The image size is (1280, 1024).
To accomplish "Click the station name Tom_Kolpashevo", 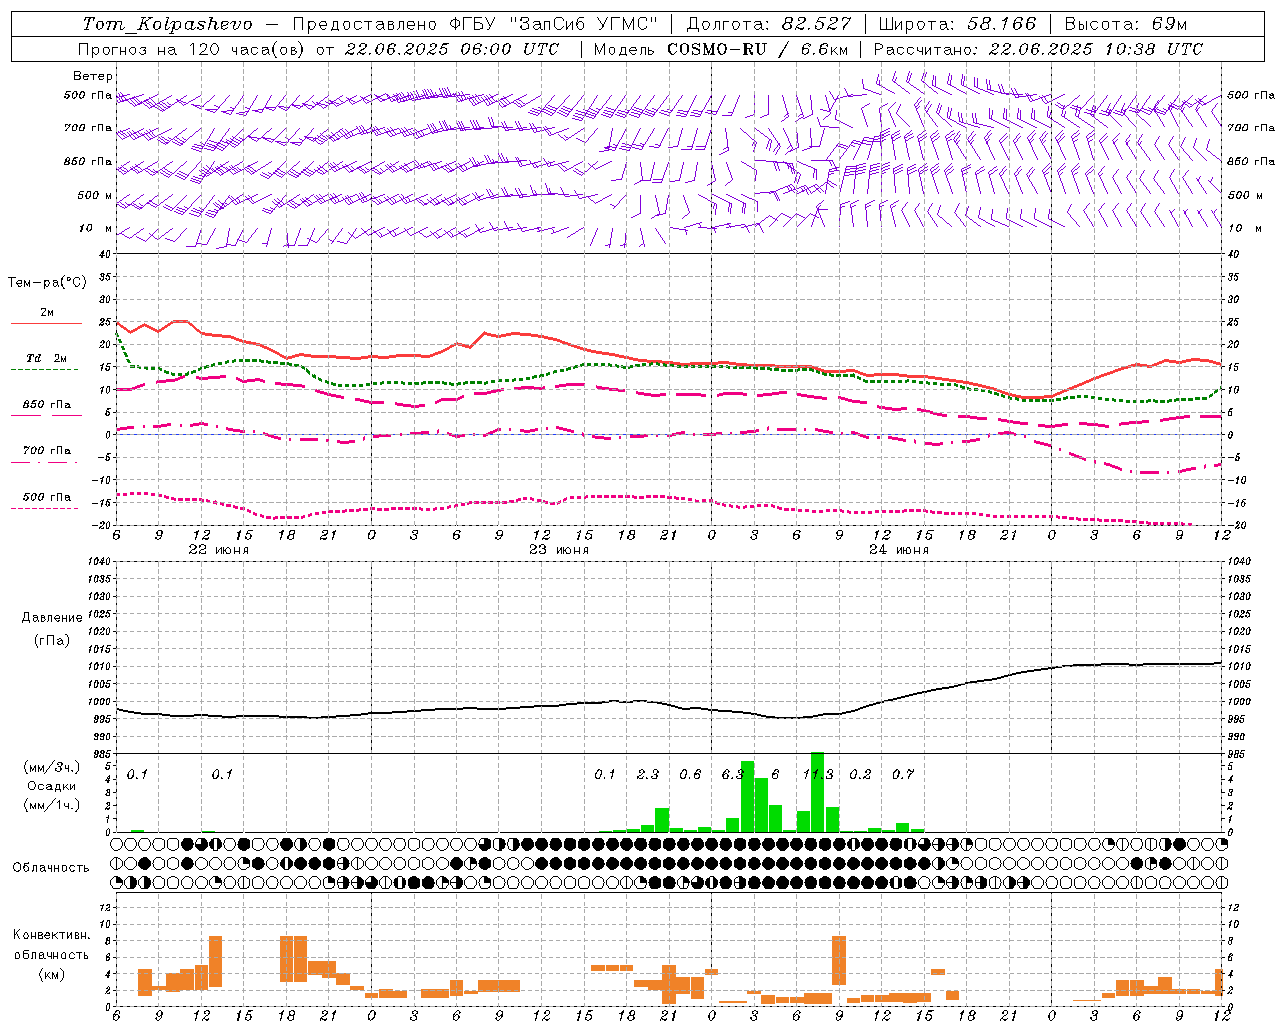I will (x=167, y=24).
